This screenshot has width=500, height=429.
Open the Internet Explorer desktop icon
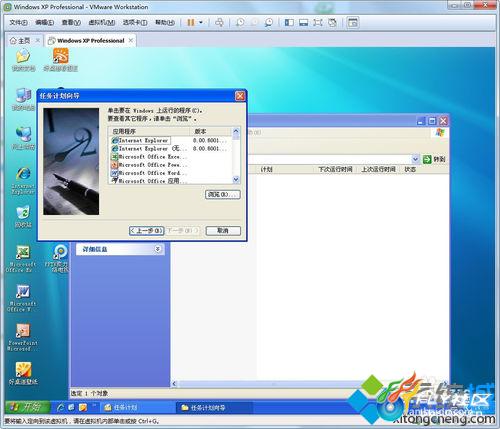tap(23, 180)
